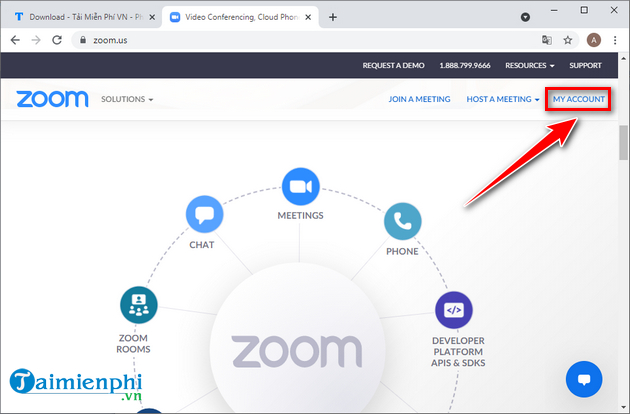Click scrollbar up arrow
The height and width of the screenshot is (414, 630).
[623, 58]
